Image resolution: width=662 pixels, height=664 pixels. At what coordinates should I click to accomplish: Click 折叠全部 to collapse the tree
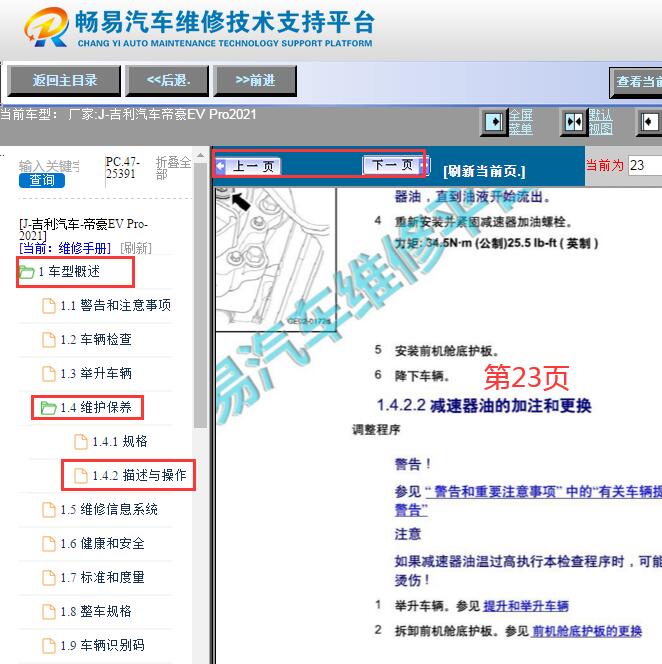(173, 168)
